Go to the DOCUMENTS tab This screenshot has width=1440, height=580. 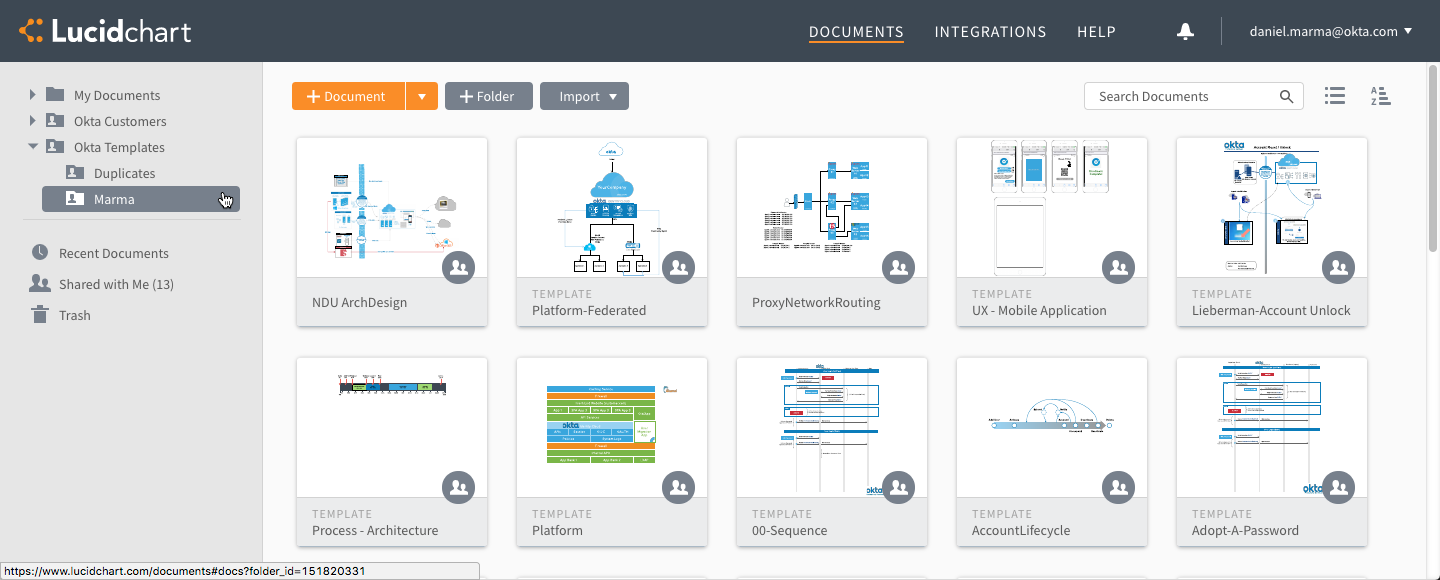click(x=856, y=32)
